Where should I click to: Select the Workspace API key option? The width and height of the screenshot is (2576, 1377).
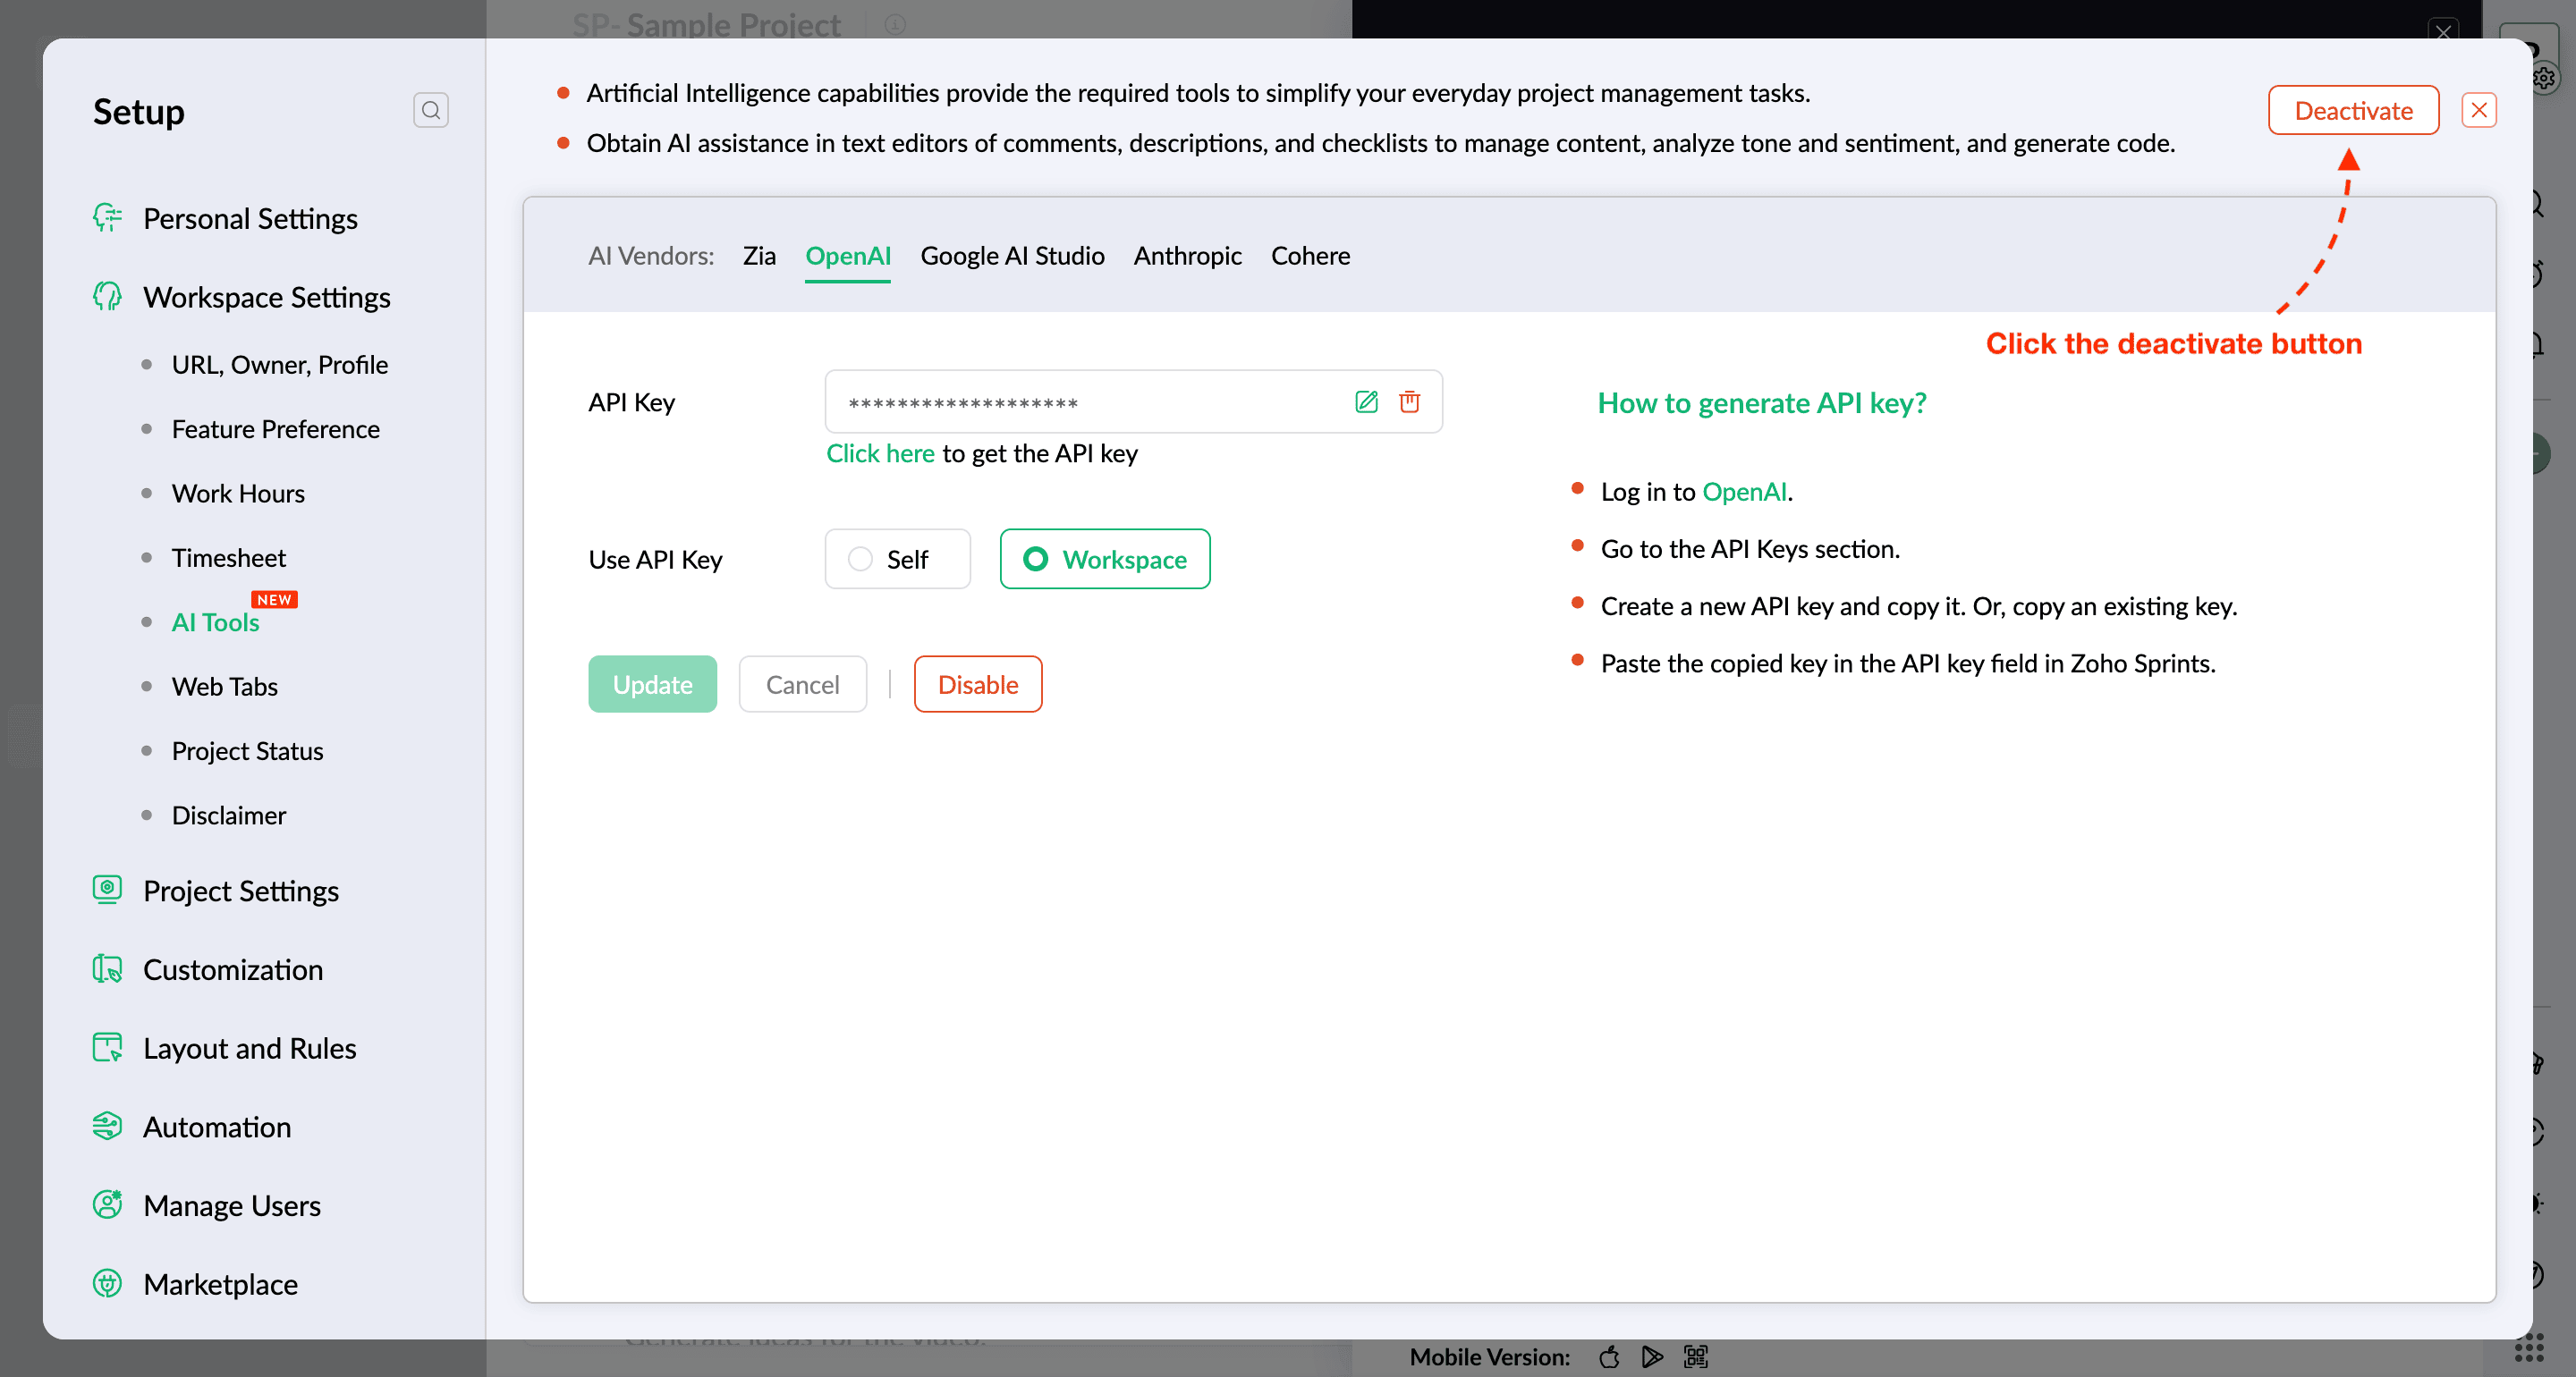pos(1105,559)
